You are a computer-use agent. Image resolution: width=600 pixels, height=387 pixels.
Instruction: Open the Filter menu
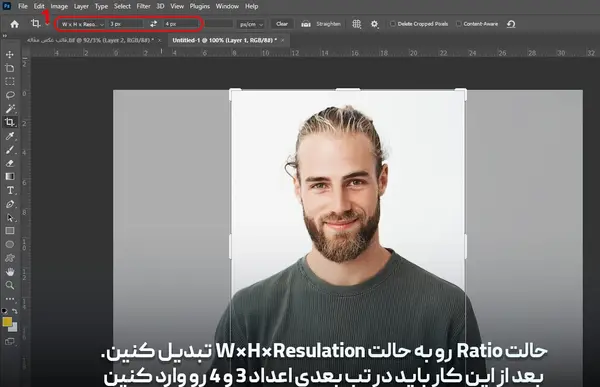point(143,6)
